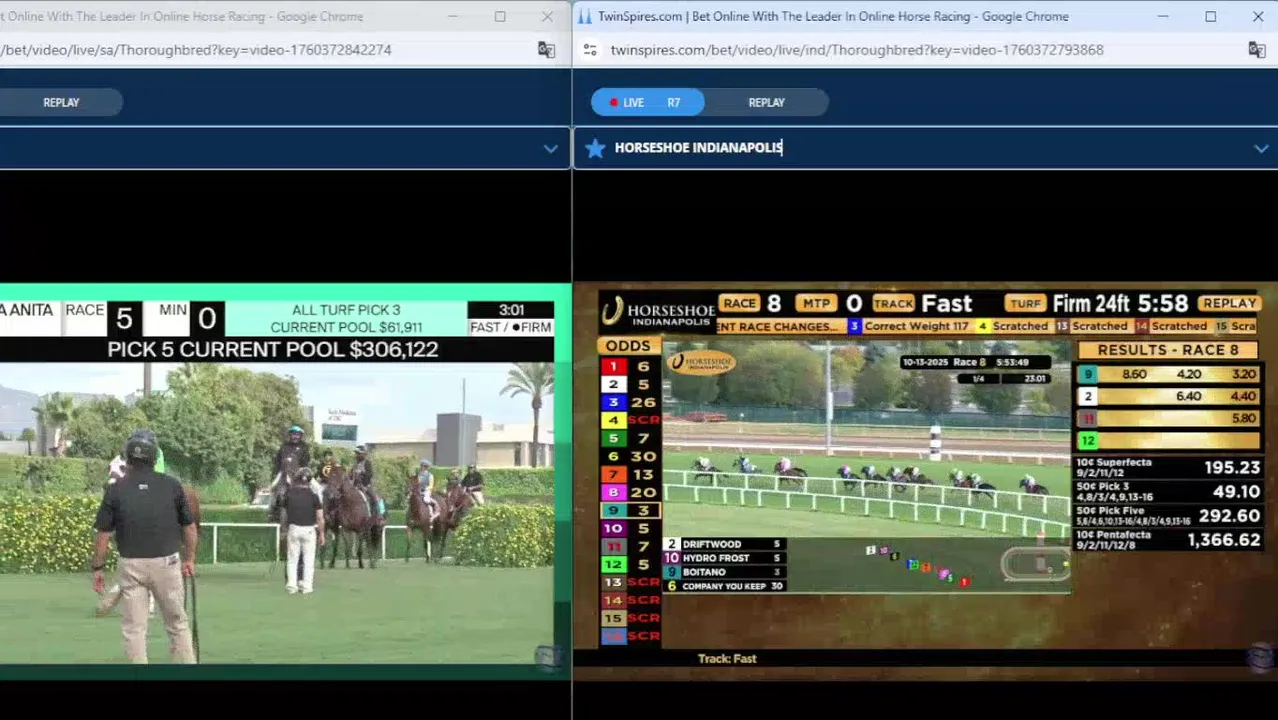Click the Santa Anita paddock video feed
The image size is (1278, 720).
pyautogui.click(x=277, y=513)
